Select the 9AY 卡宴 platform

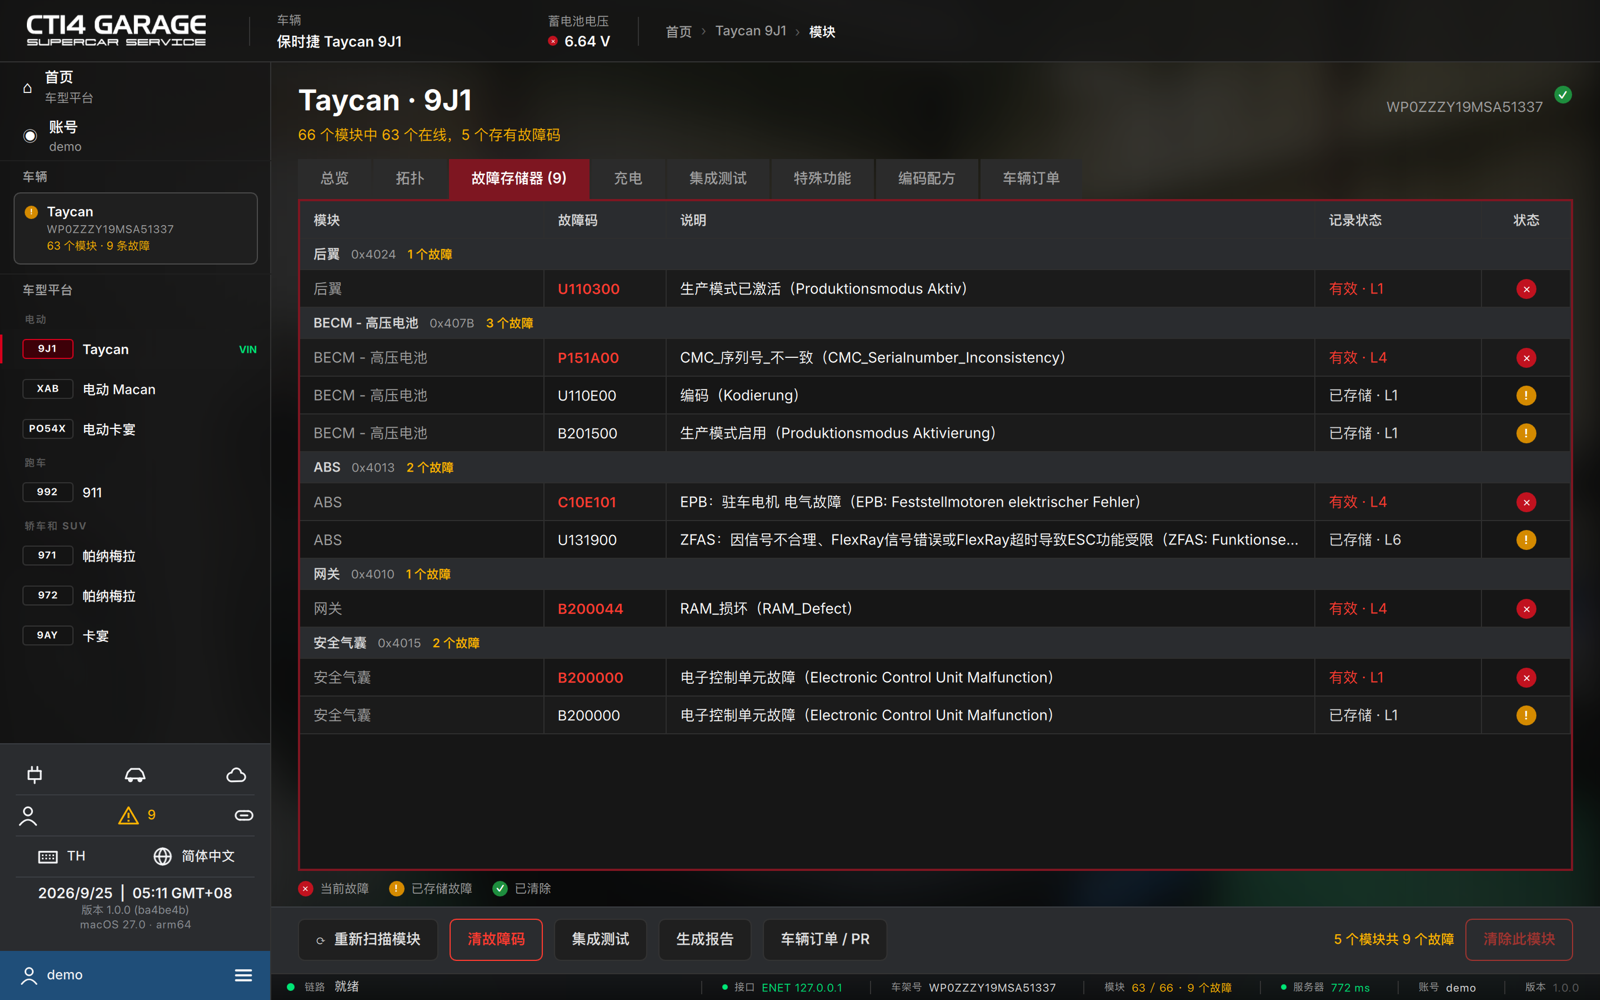point(135,636)
